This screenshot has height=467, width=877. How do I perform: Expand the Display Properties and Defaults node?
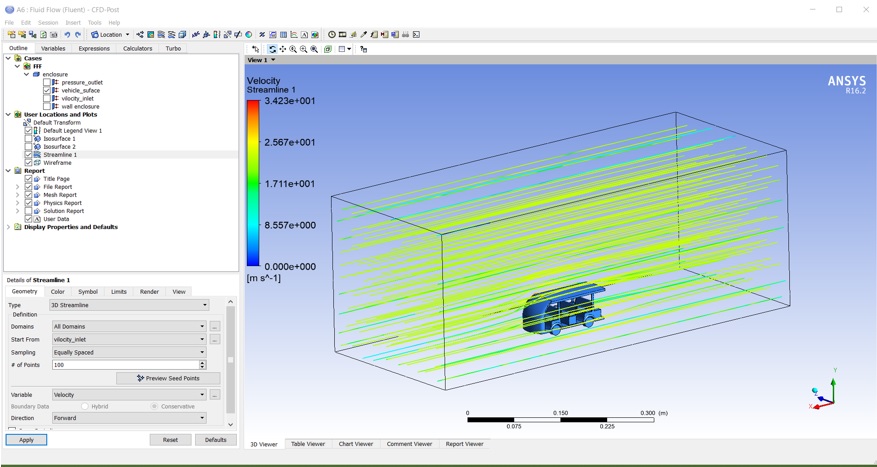pos(8,227)
